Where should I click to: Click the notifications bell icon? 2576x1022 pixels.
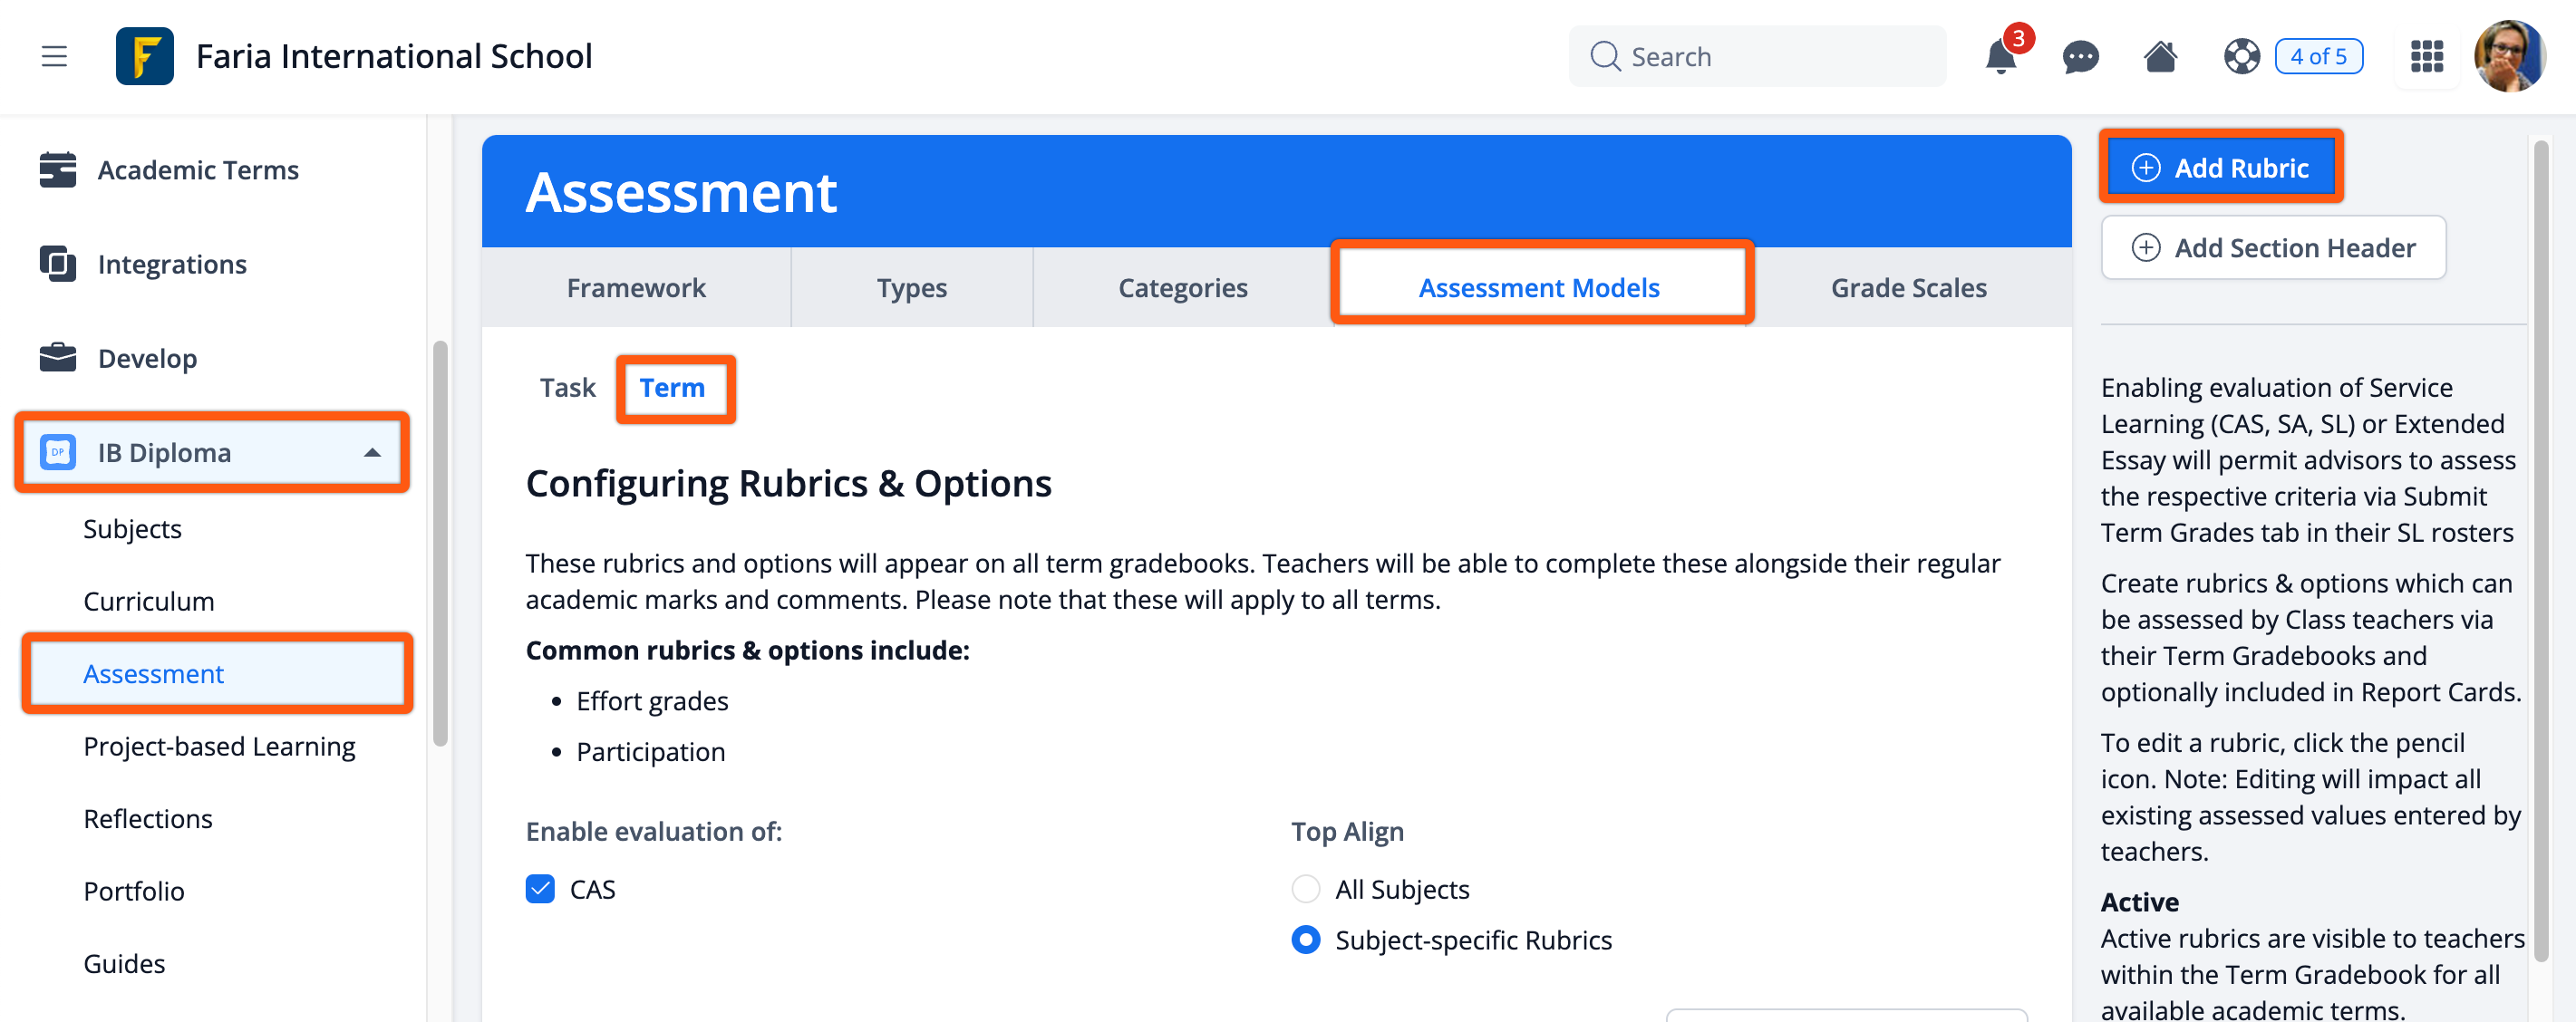click(x=2000, y=56)
